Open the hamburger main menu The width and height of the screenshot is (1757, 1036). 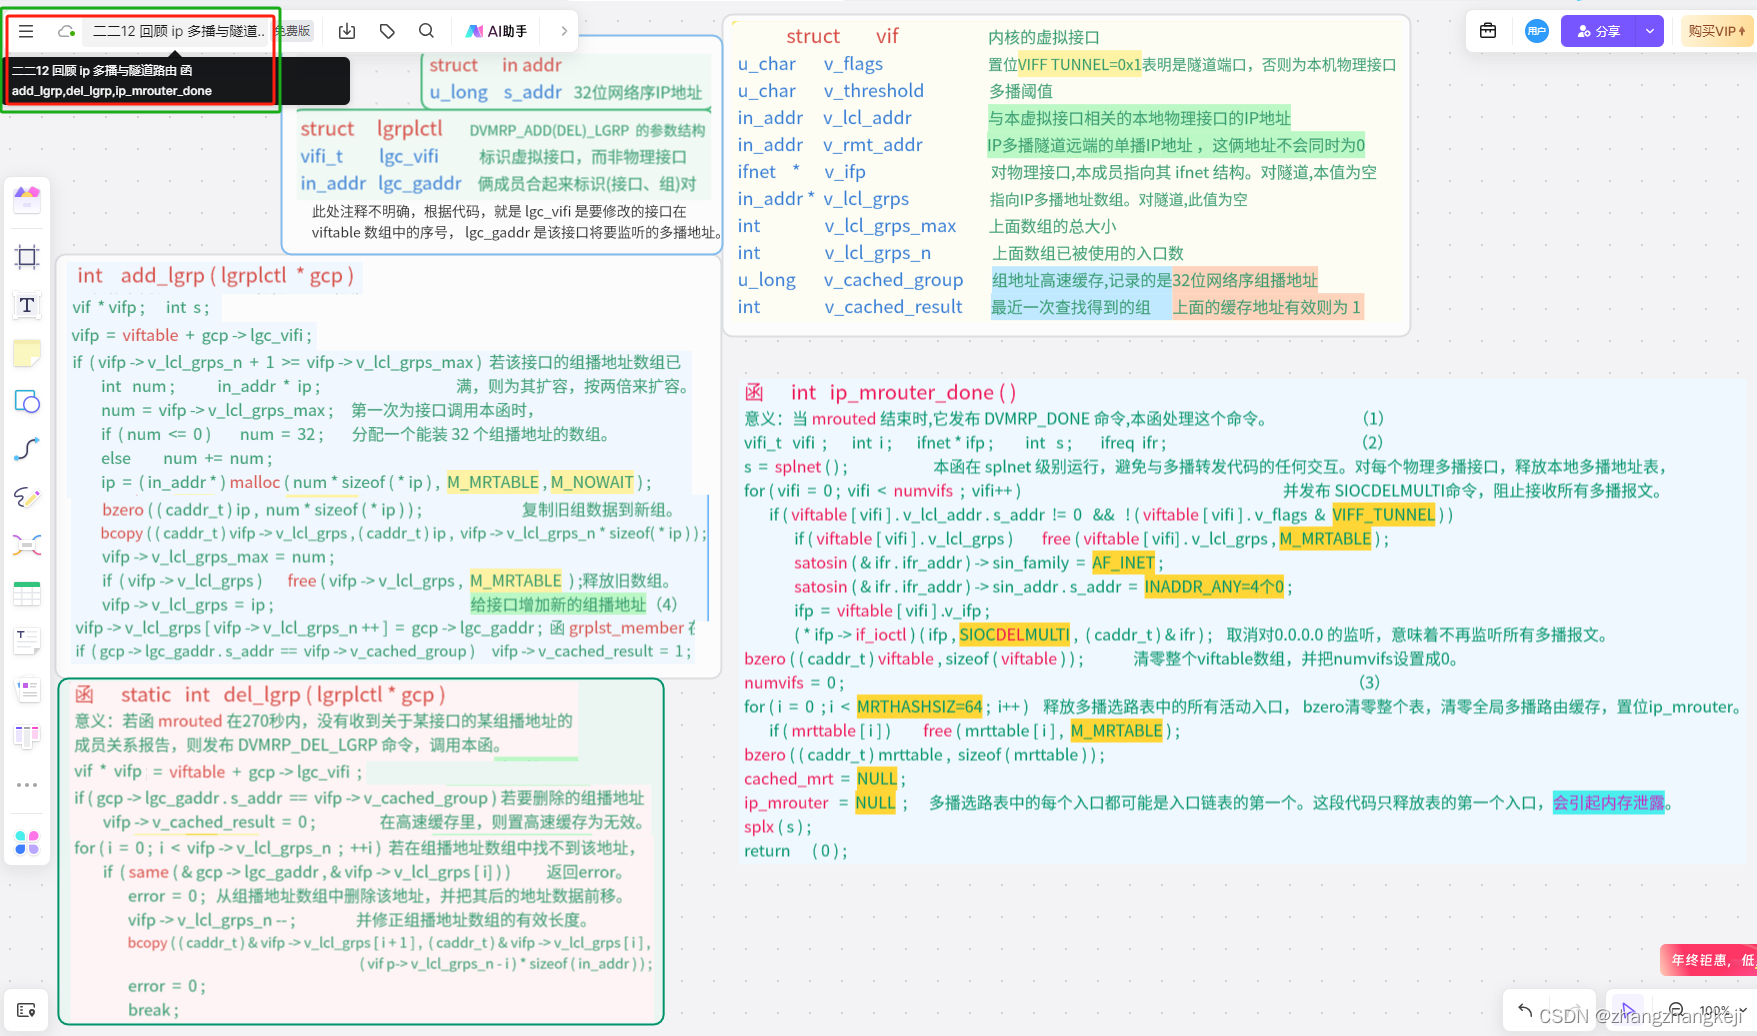[26, 31]
